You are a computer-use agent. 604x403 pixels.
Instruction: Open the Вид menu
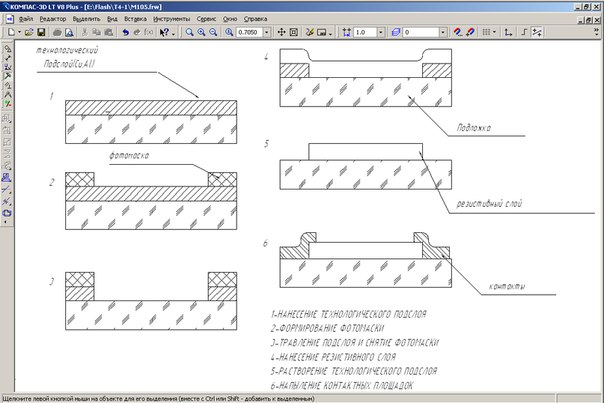(112, 19)
